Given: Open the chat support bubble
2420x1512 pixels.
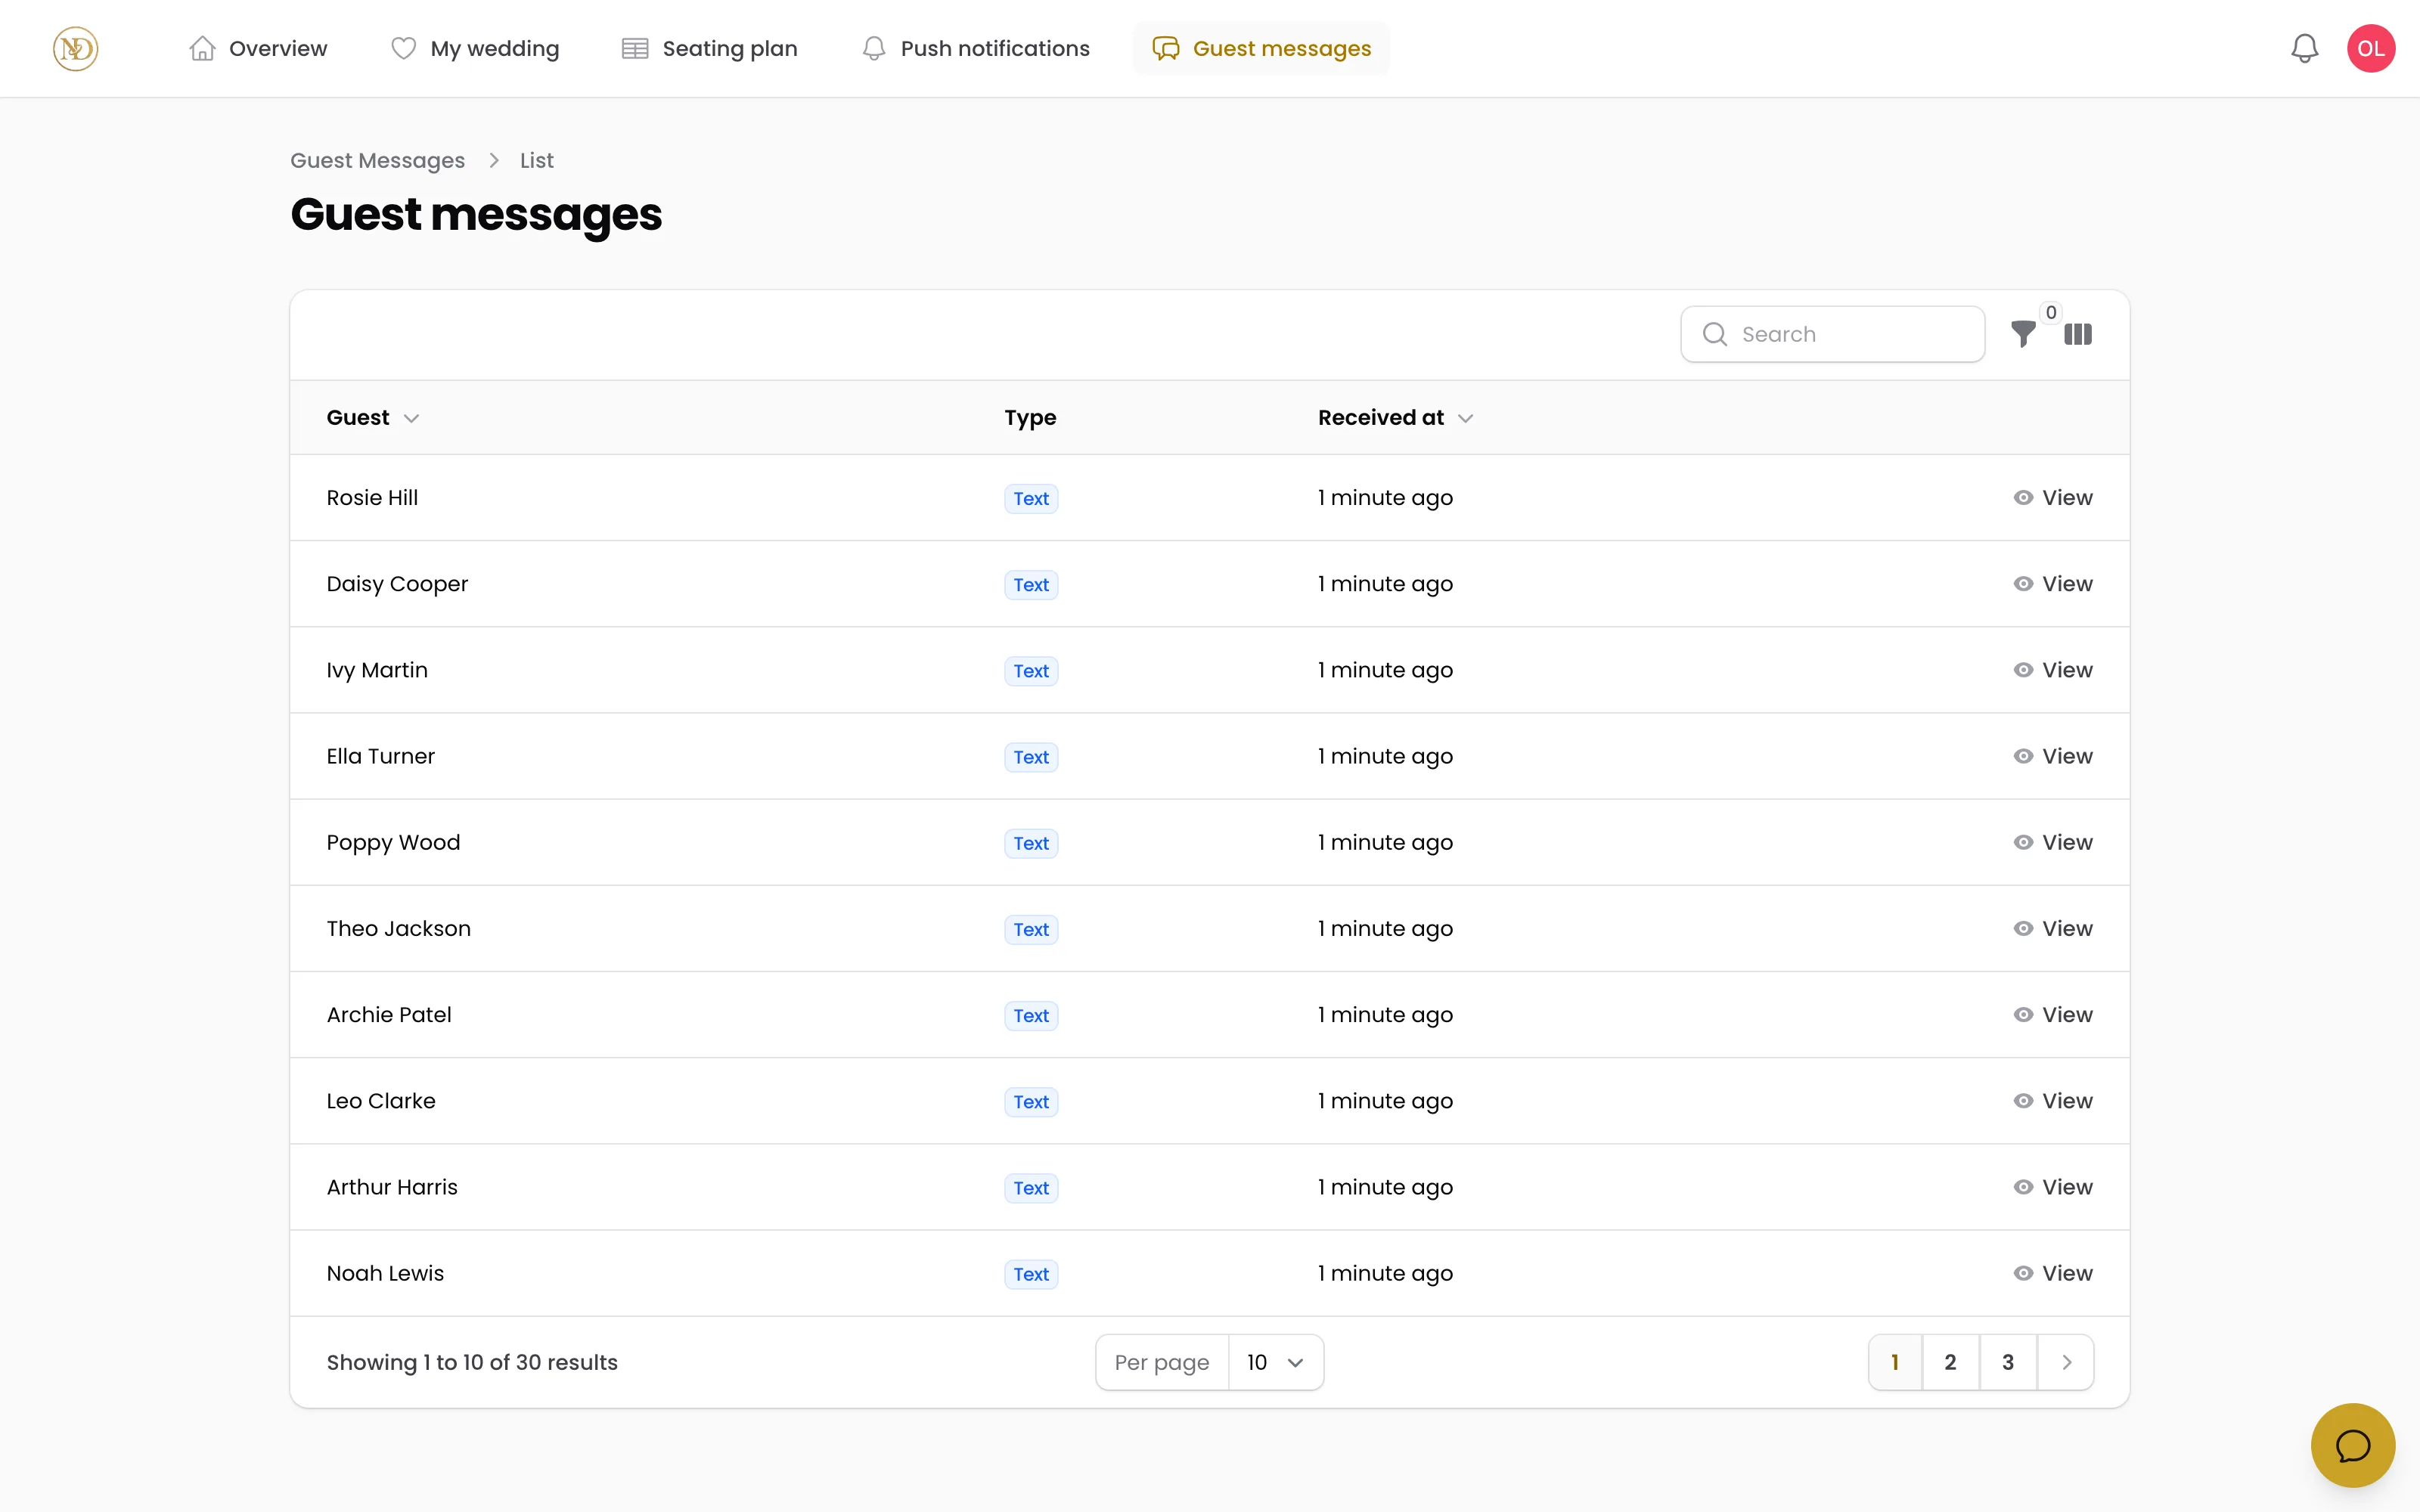Looking at the screenshot, I should coord(2352,1445).
